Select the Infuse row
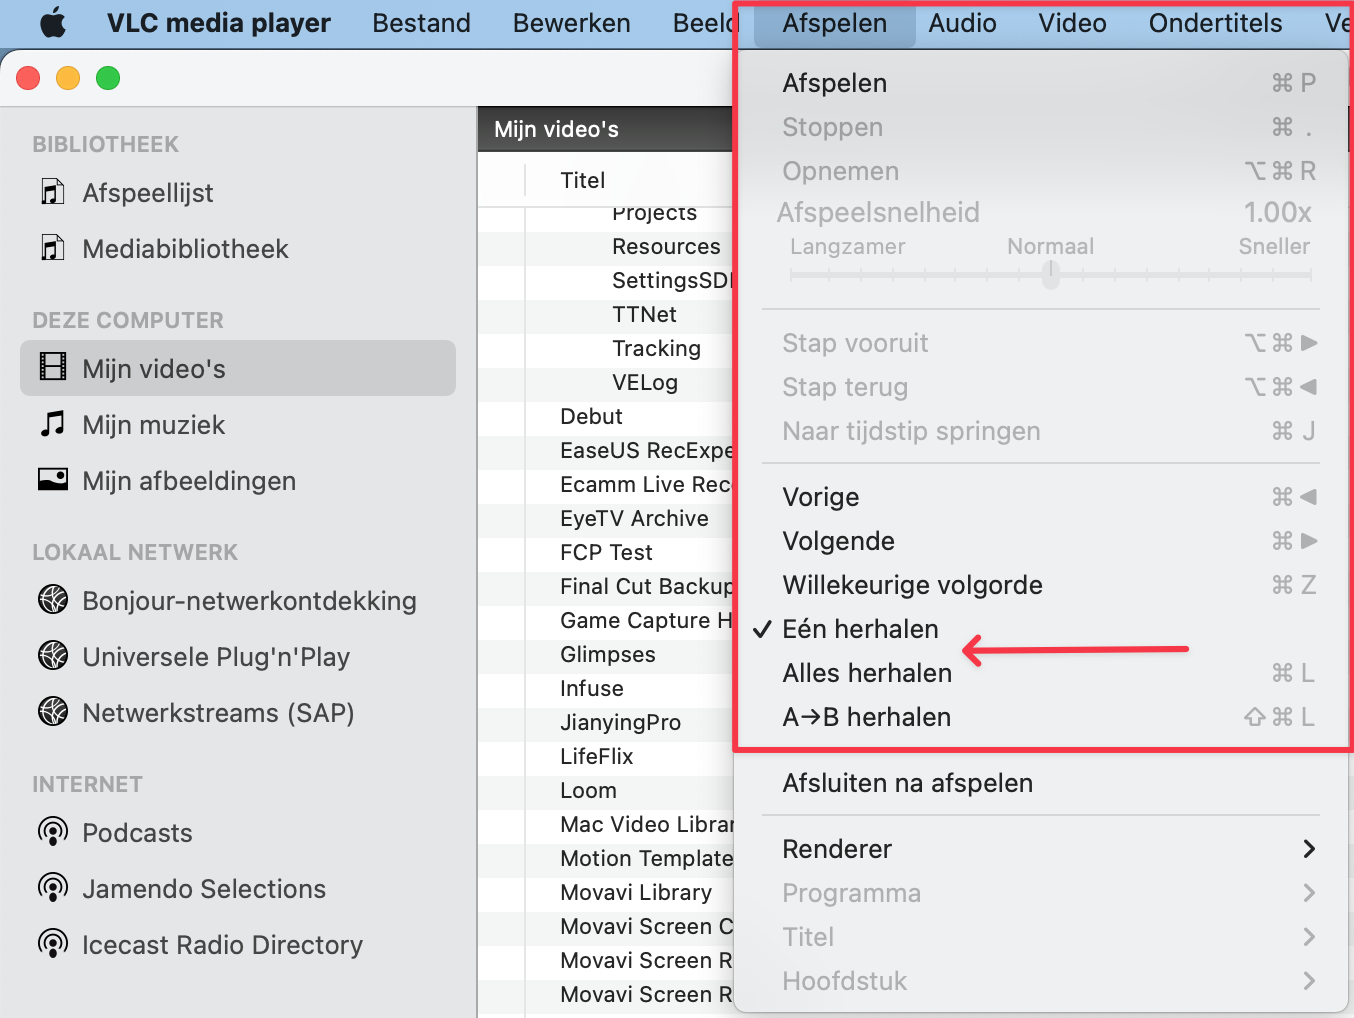Viewport: 1354px width, 1018px height. coord(606,688)
